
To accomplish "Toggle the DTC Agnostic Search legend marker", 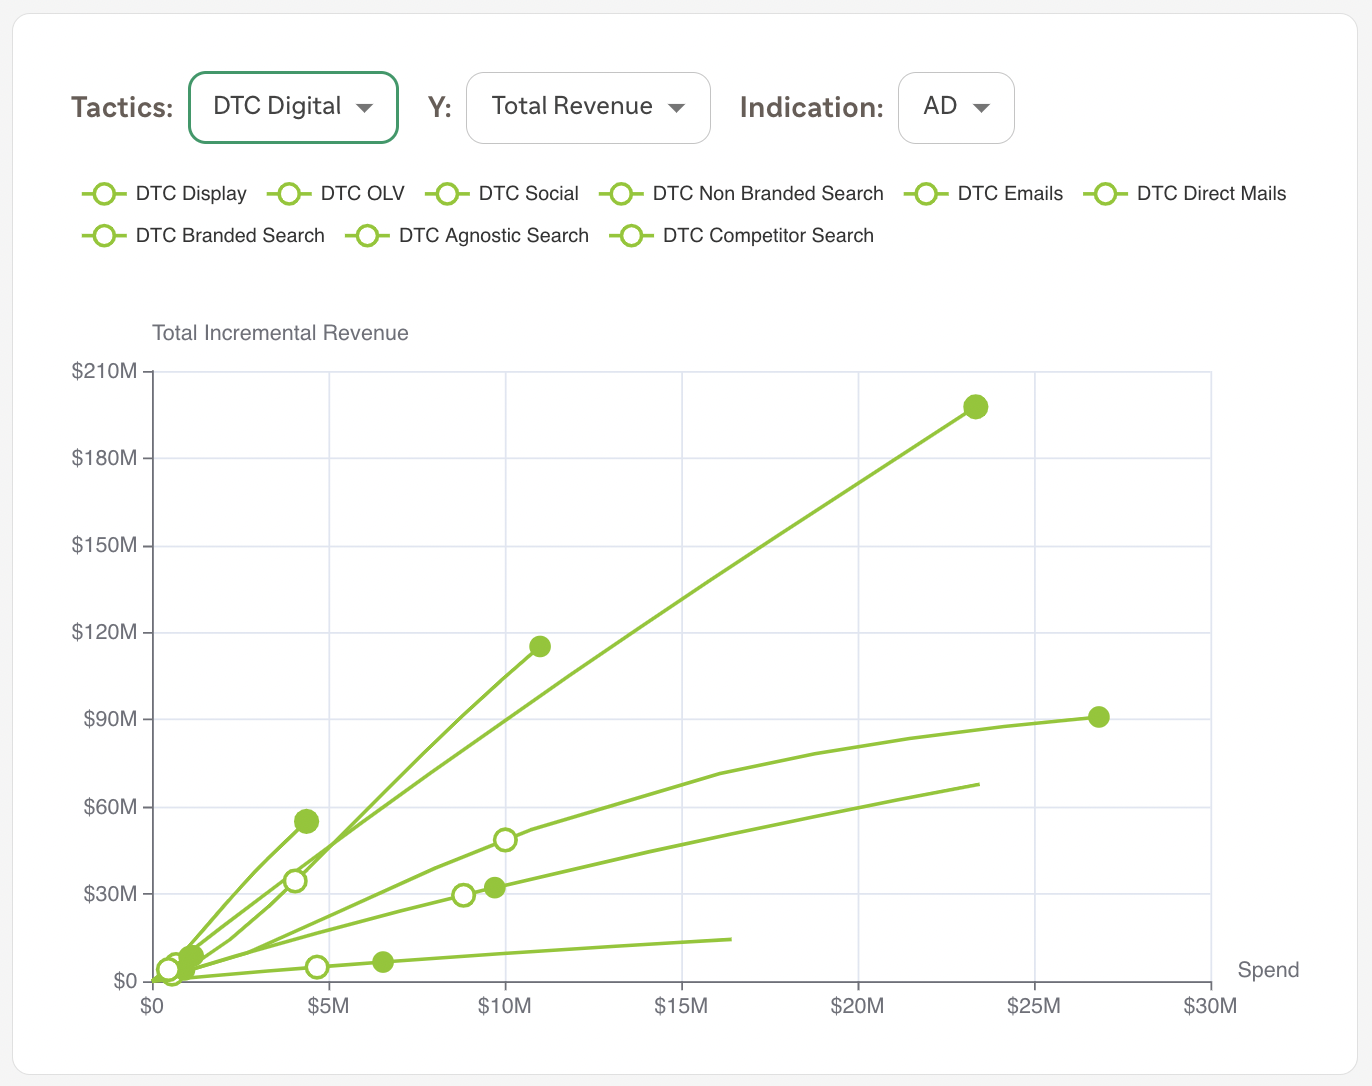I will tap(367, 236).
